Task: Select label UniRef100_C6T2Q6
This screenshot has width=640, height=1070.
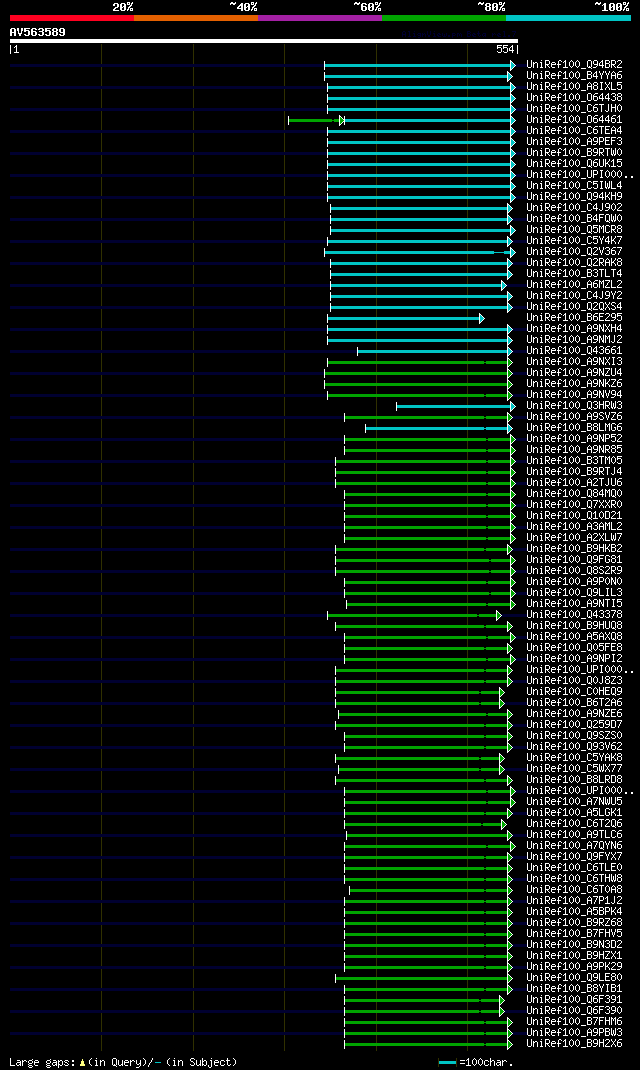Action: [574, 824]
